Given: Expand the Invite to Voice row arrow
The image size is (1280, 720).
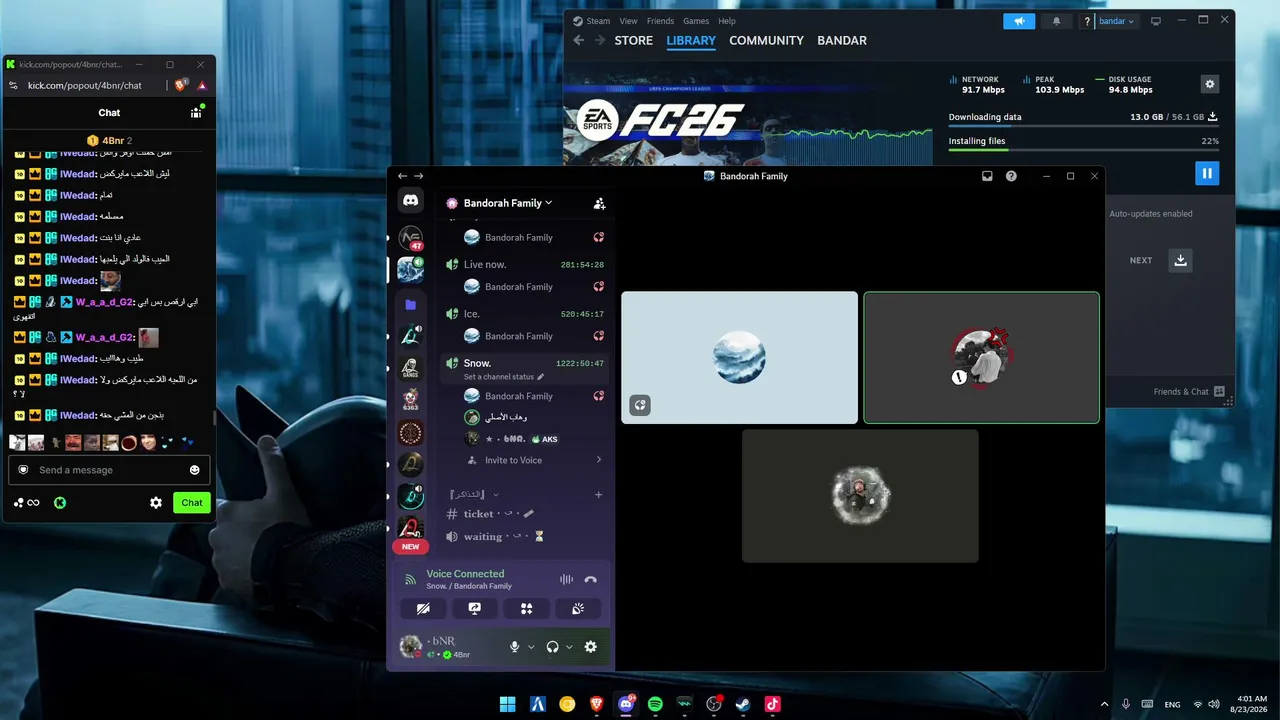Looking at the screenshot, I should click(599, 460).
